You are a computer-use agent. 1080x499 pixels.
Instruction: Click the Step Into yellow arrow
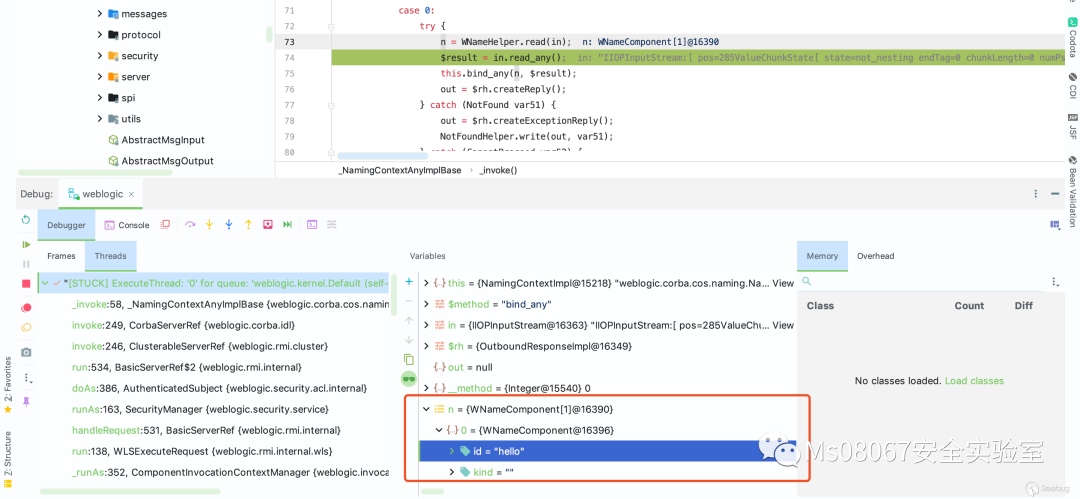(x=209, y=225)
